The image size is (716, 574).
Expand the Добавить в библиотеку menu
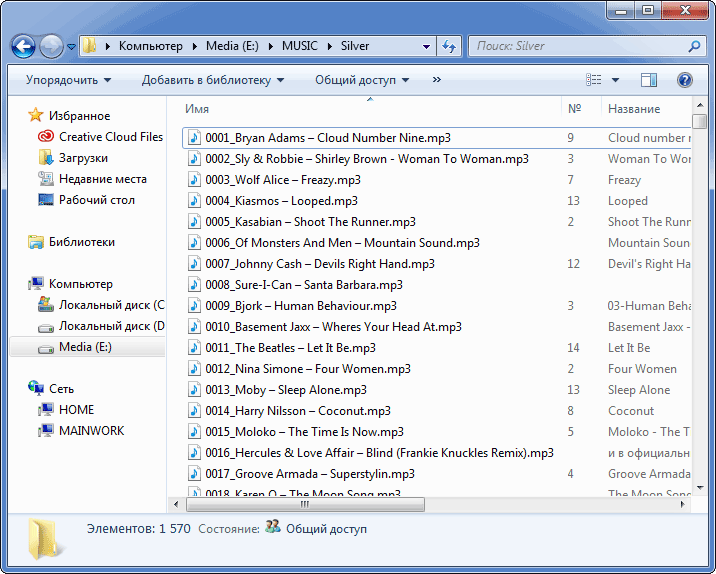click(212, 80)
